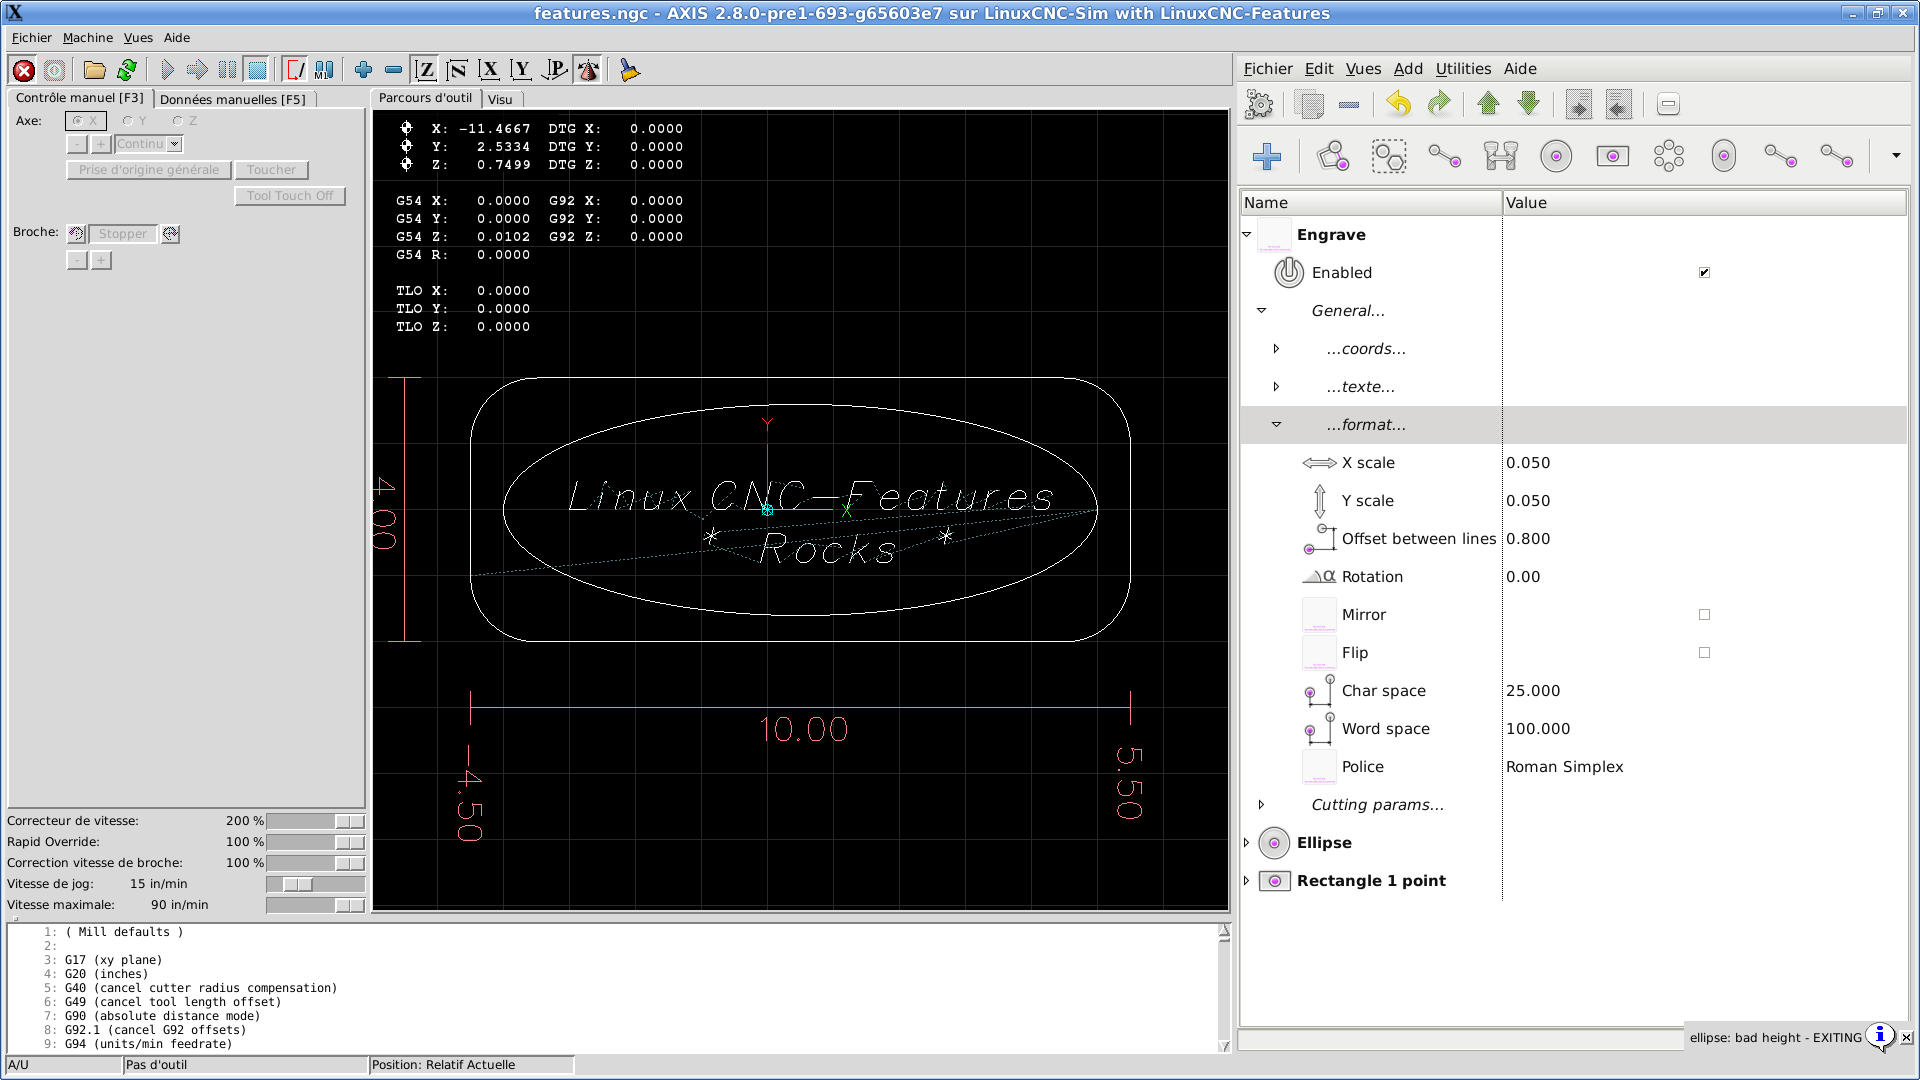Toggle optional pause M1 icon
1920x1080 pixels.
coord(324,70)
